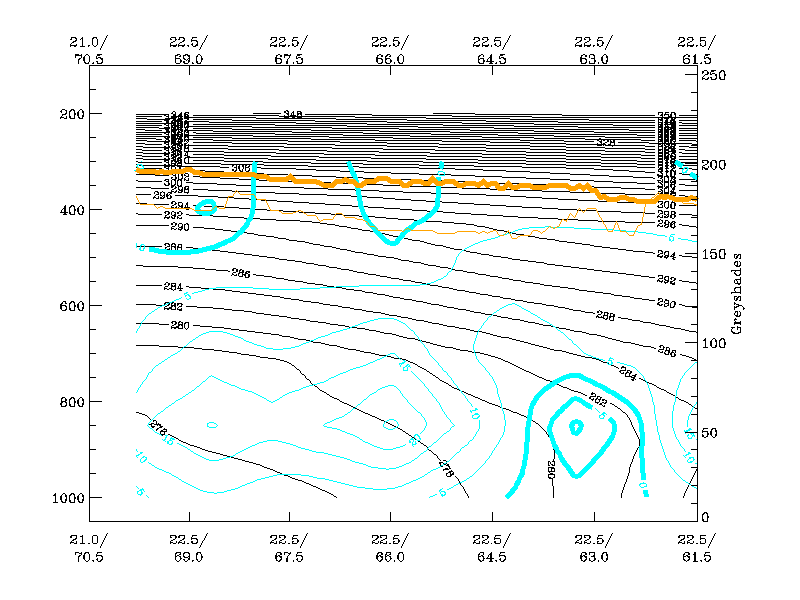
Task: Select the 600 label on left axis
Action: [68, 305]
